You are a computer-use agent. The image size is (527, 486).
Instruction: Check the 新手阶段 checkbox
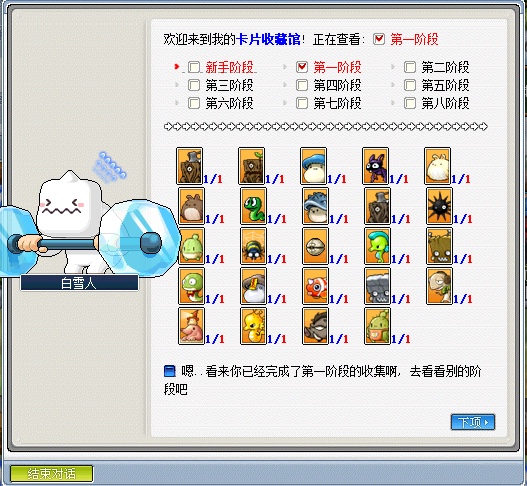coord(194,67)
